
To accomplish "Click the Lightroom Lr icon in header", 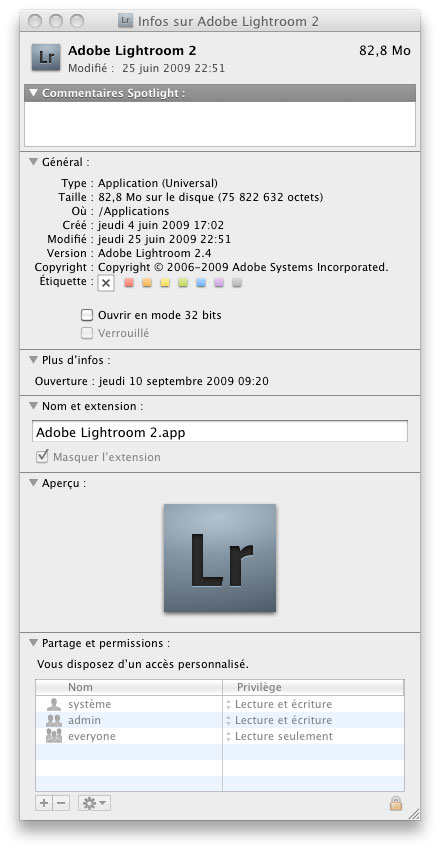I will tap(46, 57).
